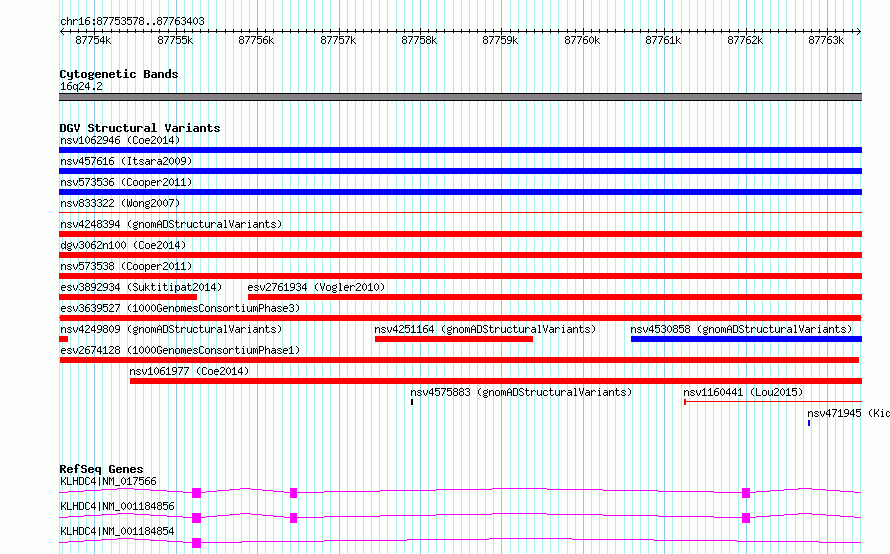Select the blue bar for nsv1062946

coord(460,150)
